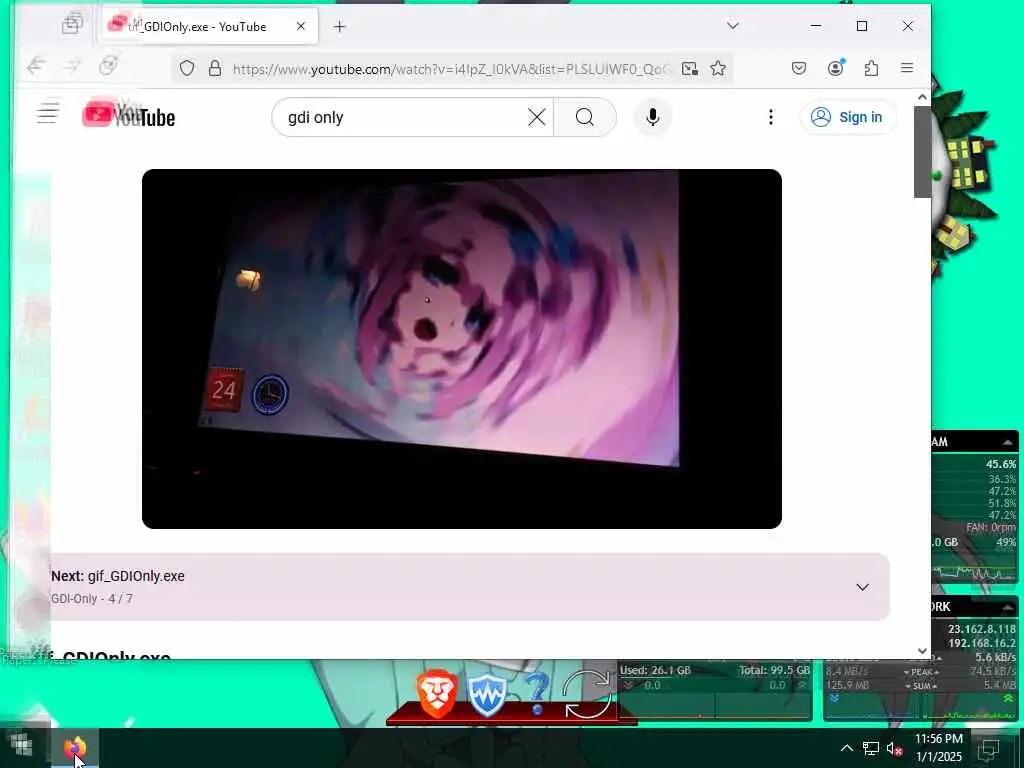This screenshot has width=1024, height=768.
Task: Click the scrollbar down arrow
Action: (x=922, y=651)
